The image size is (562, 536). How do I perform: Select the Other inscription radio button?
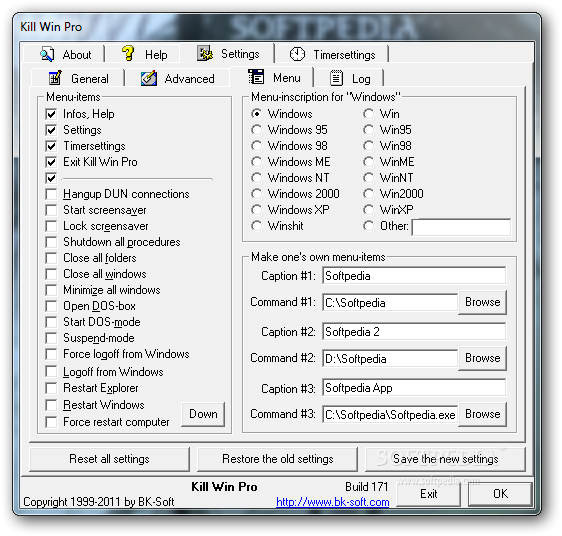[x=368, y=226]
